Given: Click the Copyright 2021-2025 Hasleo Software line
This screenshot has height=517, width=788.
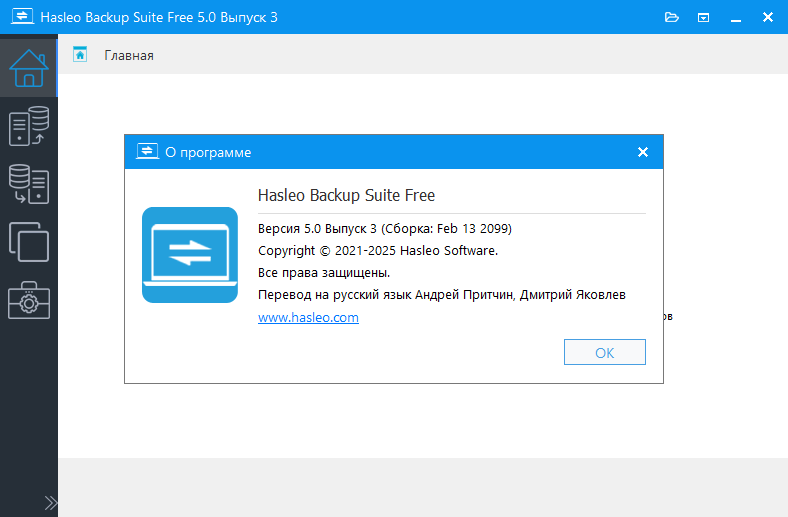Looking at the screenshot, I should 378,250.
